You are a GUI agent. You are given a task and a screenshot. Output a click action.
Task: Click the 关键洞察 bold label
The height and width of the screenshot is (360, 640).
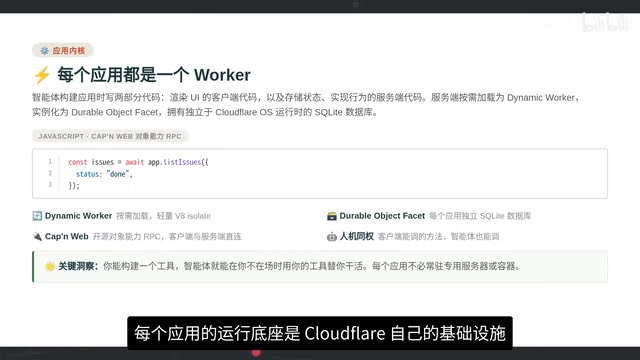point(78,266)
